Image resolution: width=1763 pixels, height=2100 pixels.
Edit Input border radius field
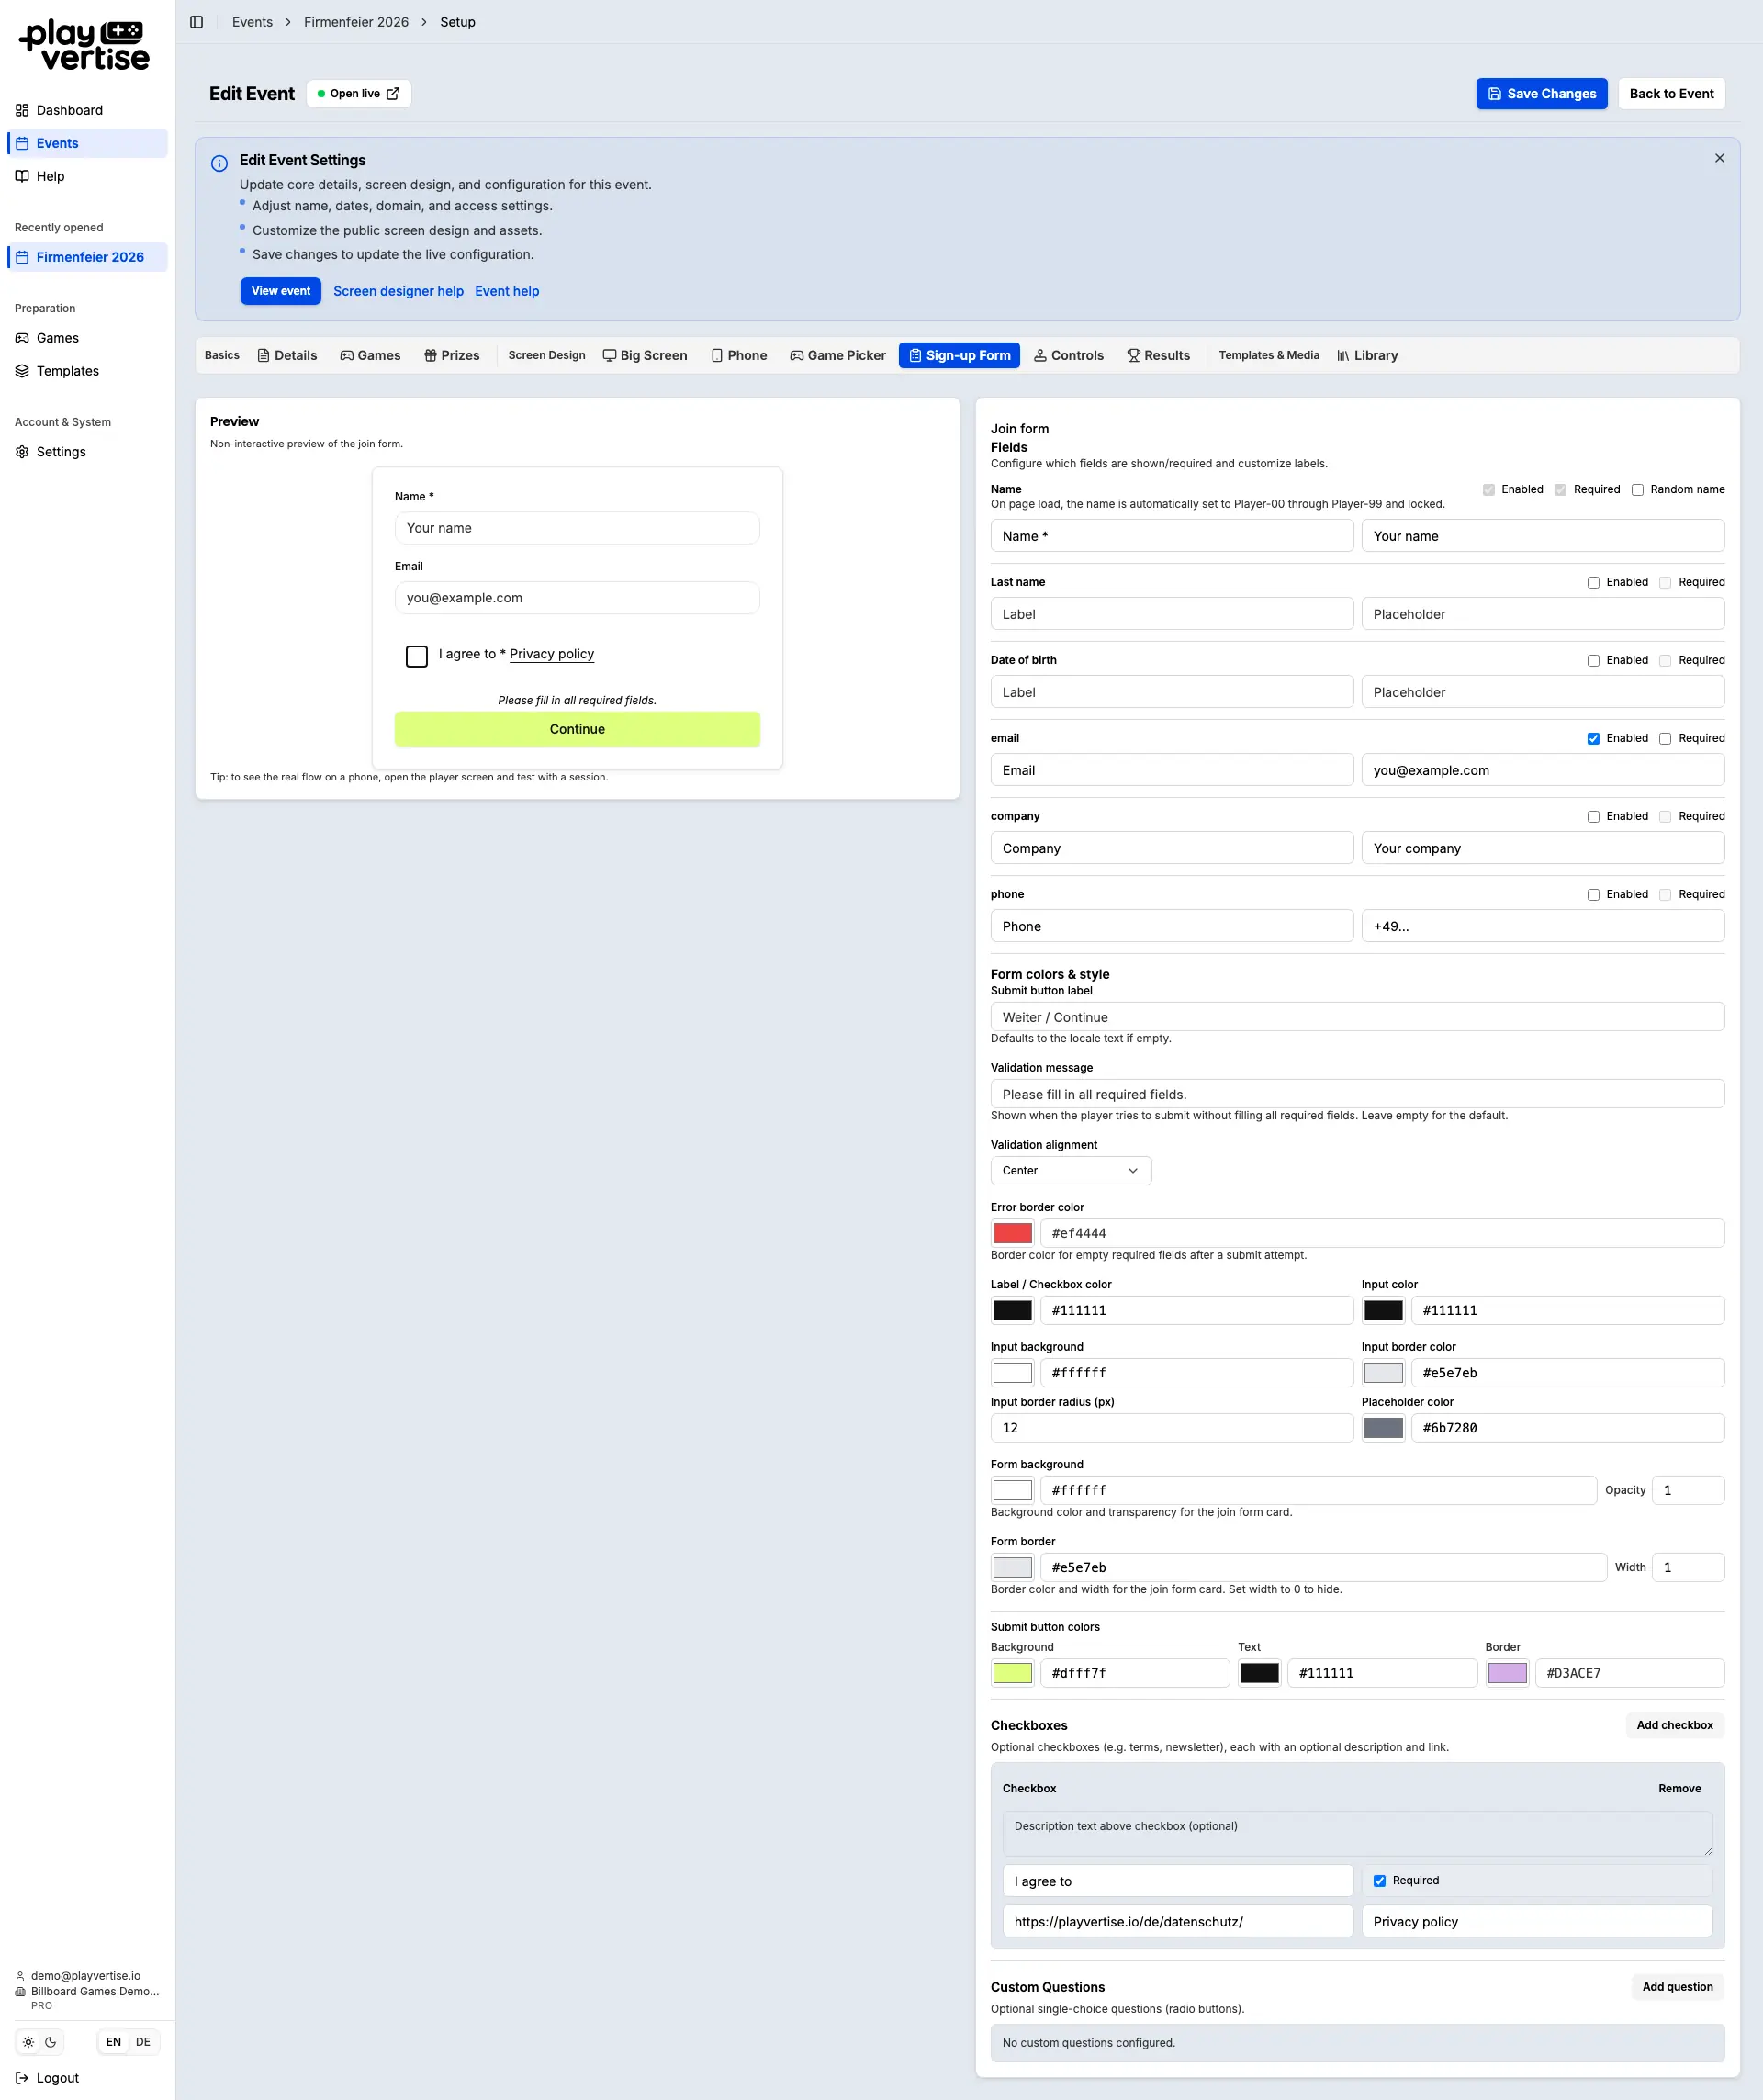pyautogui.click(x=1171, y=1428)
